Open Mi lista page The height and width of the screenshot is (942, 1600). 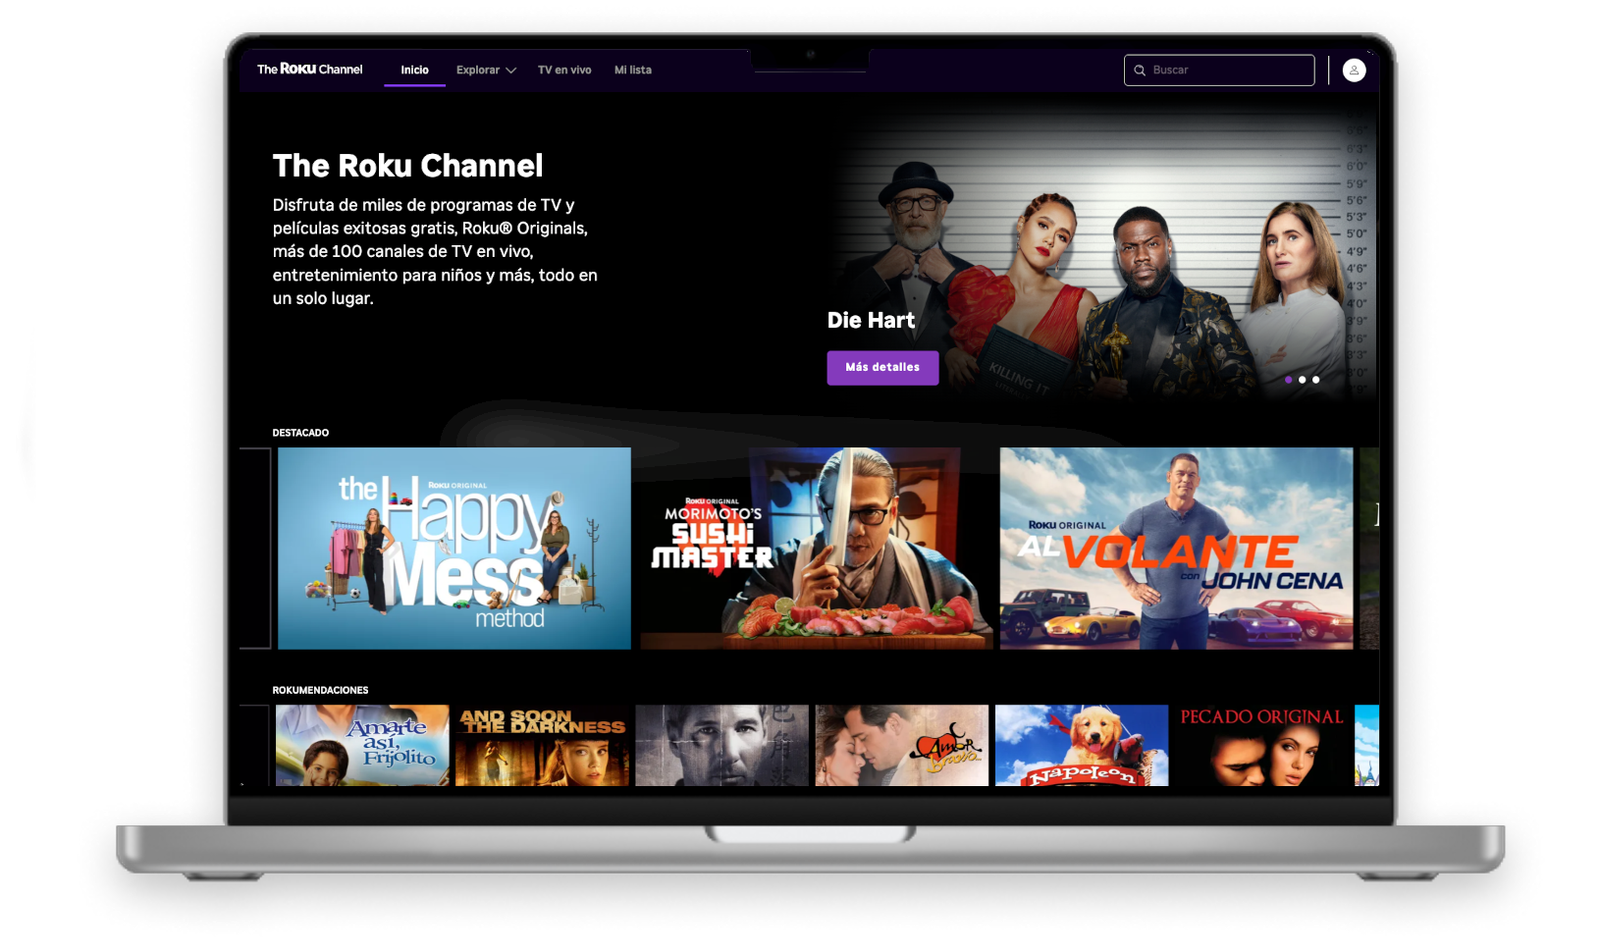pos(632,70)
